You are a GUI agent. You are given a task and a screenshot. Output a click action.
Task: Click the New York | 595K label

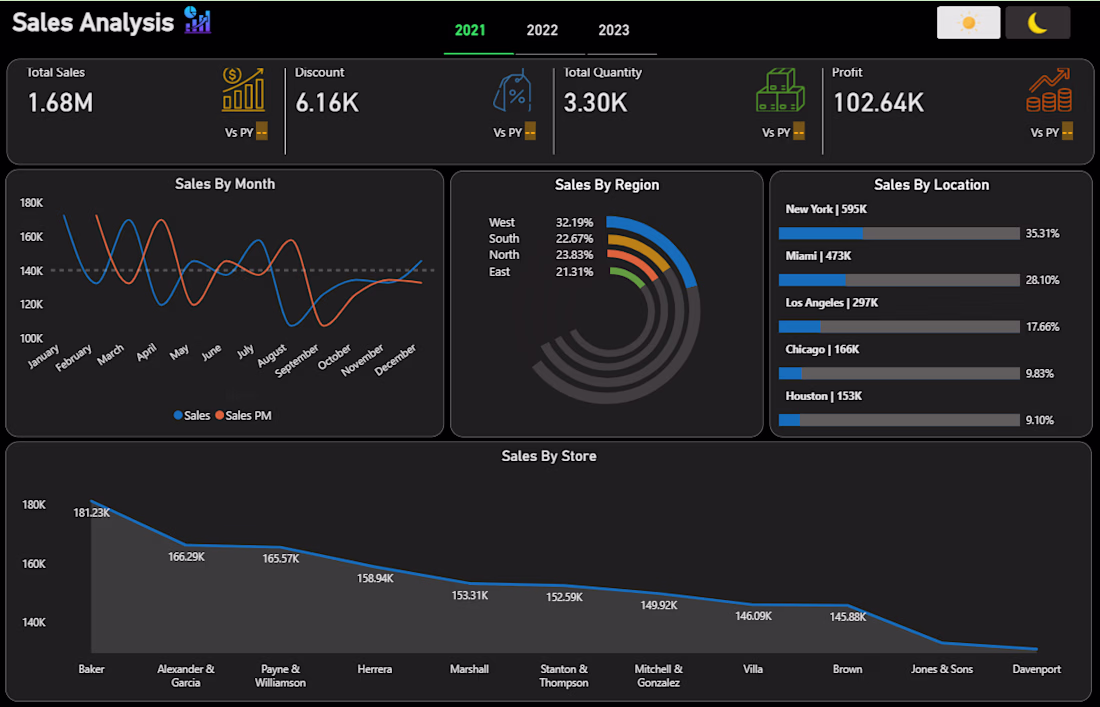pos(826,209)
